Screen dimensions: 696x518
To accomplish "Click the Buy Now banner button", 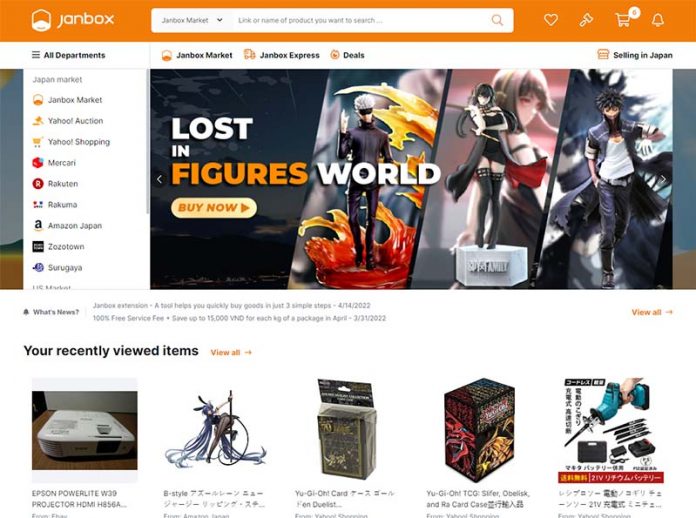I will 214,208.
